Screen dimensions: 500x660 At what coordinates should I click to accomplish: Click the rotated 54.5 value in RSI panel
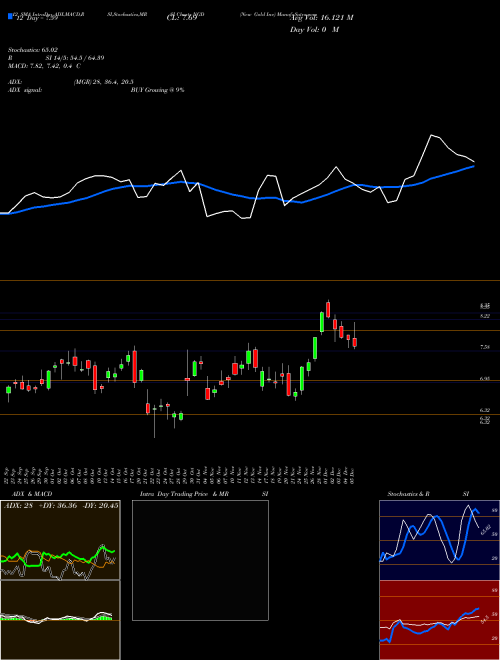tap(484, 619)
